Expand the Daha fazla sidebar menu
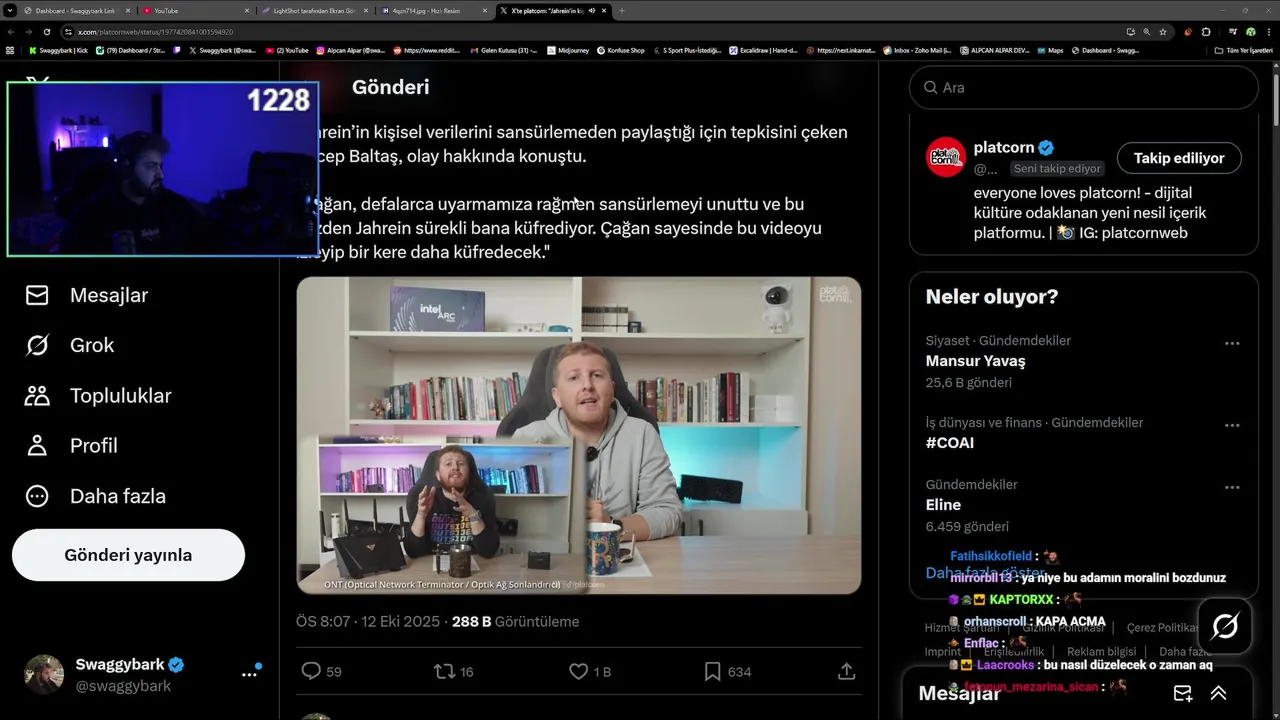The width and height of the screenshot is (1280, 720). pyautogui.click(x=95, y=496)
